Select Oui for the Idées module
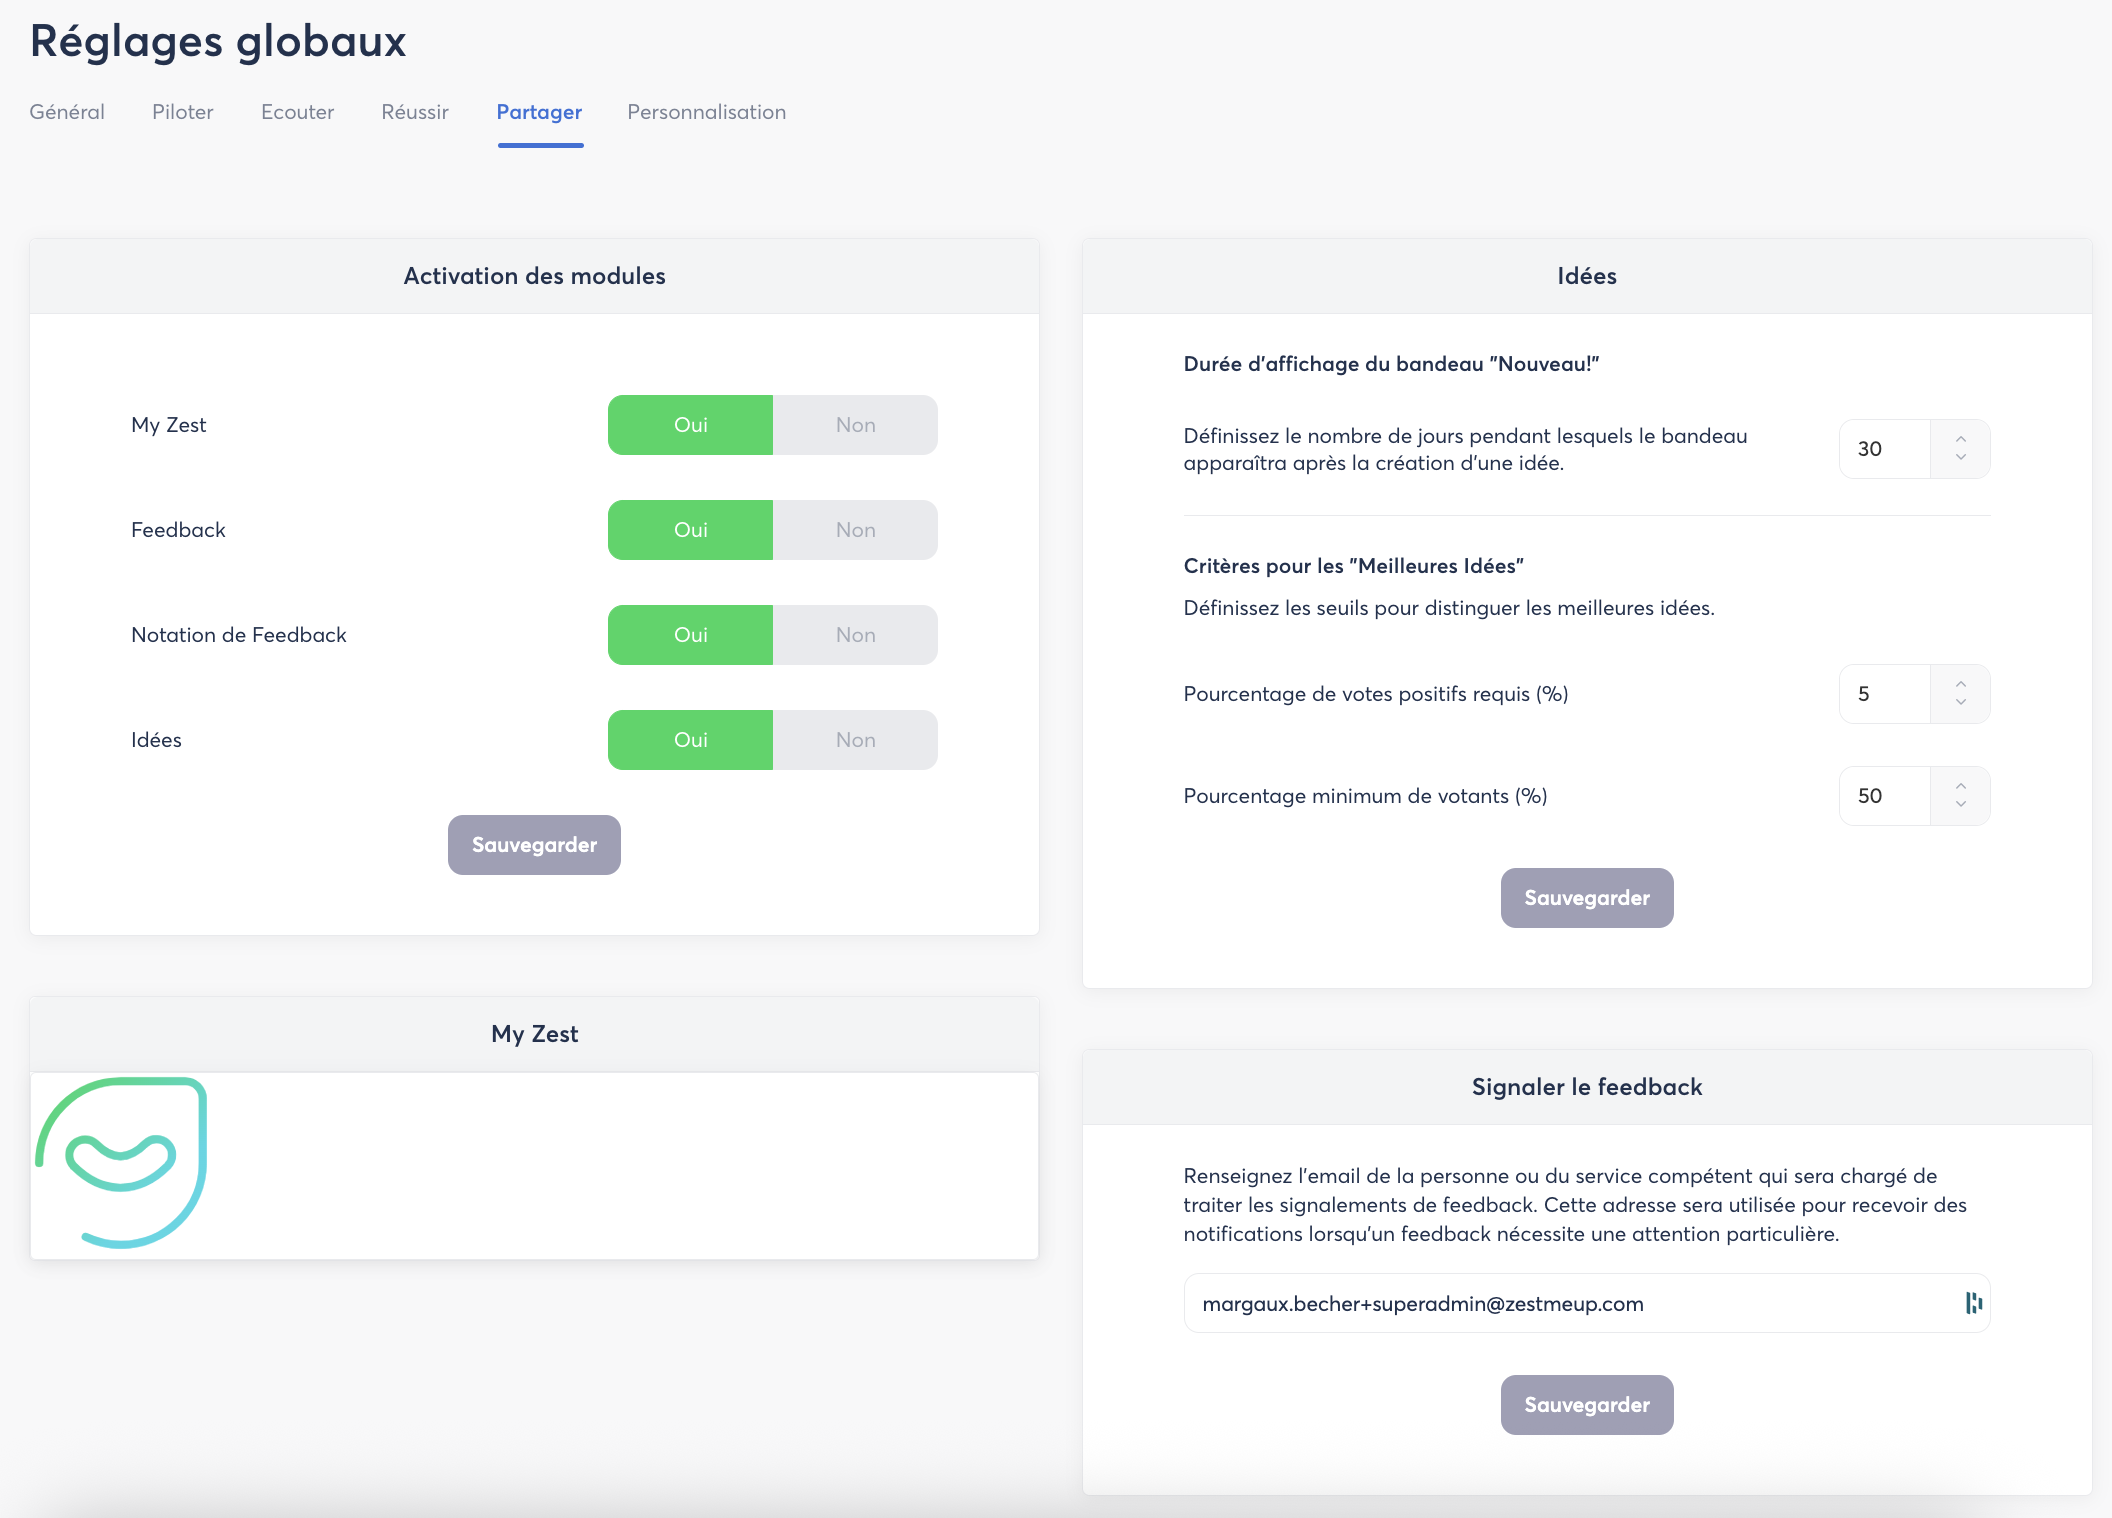The height and width of the screenshot is (1518, 2112). [690, 740]
